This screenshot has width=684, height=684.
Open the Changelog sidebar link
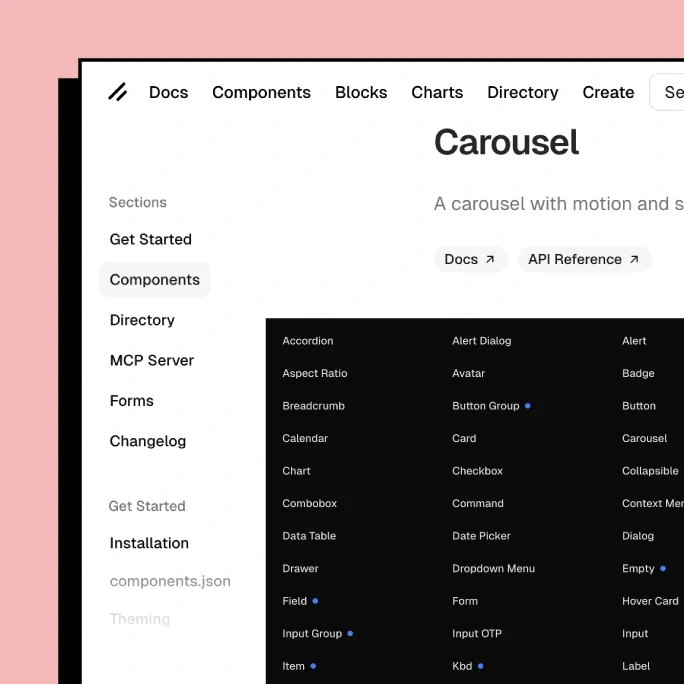(148, 441)
